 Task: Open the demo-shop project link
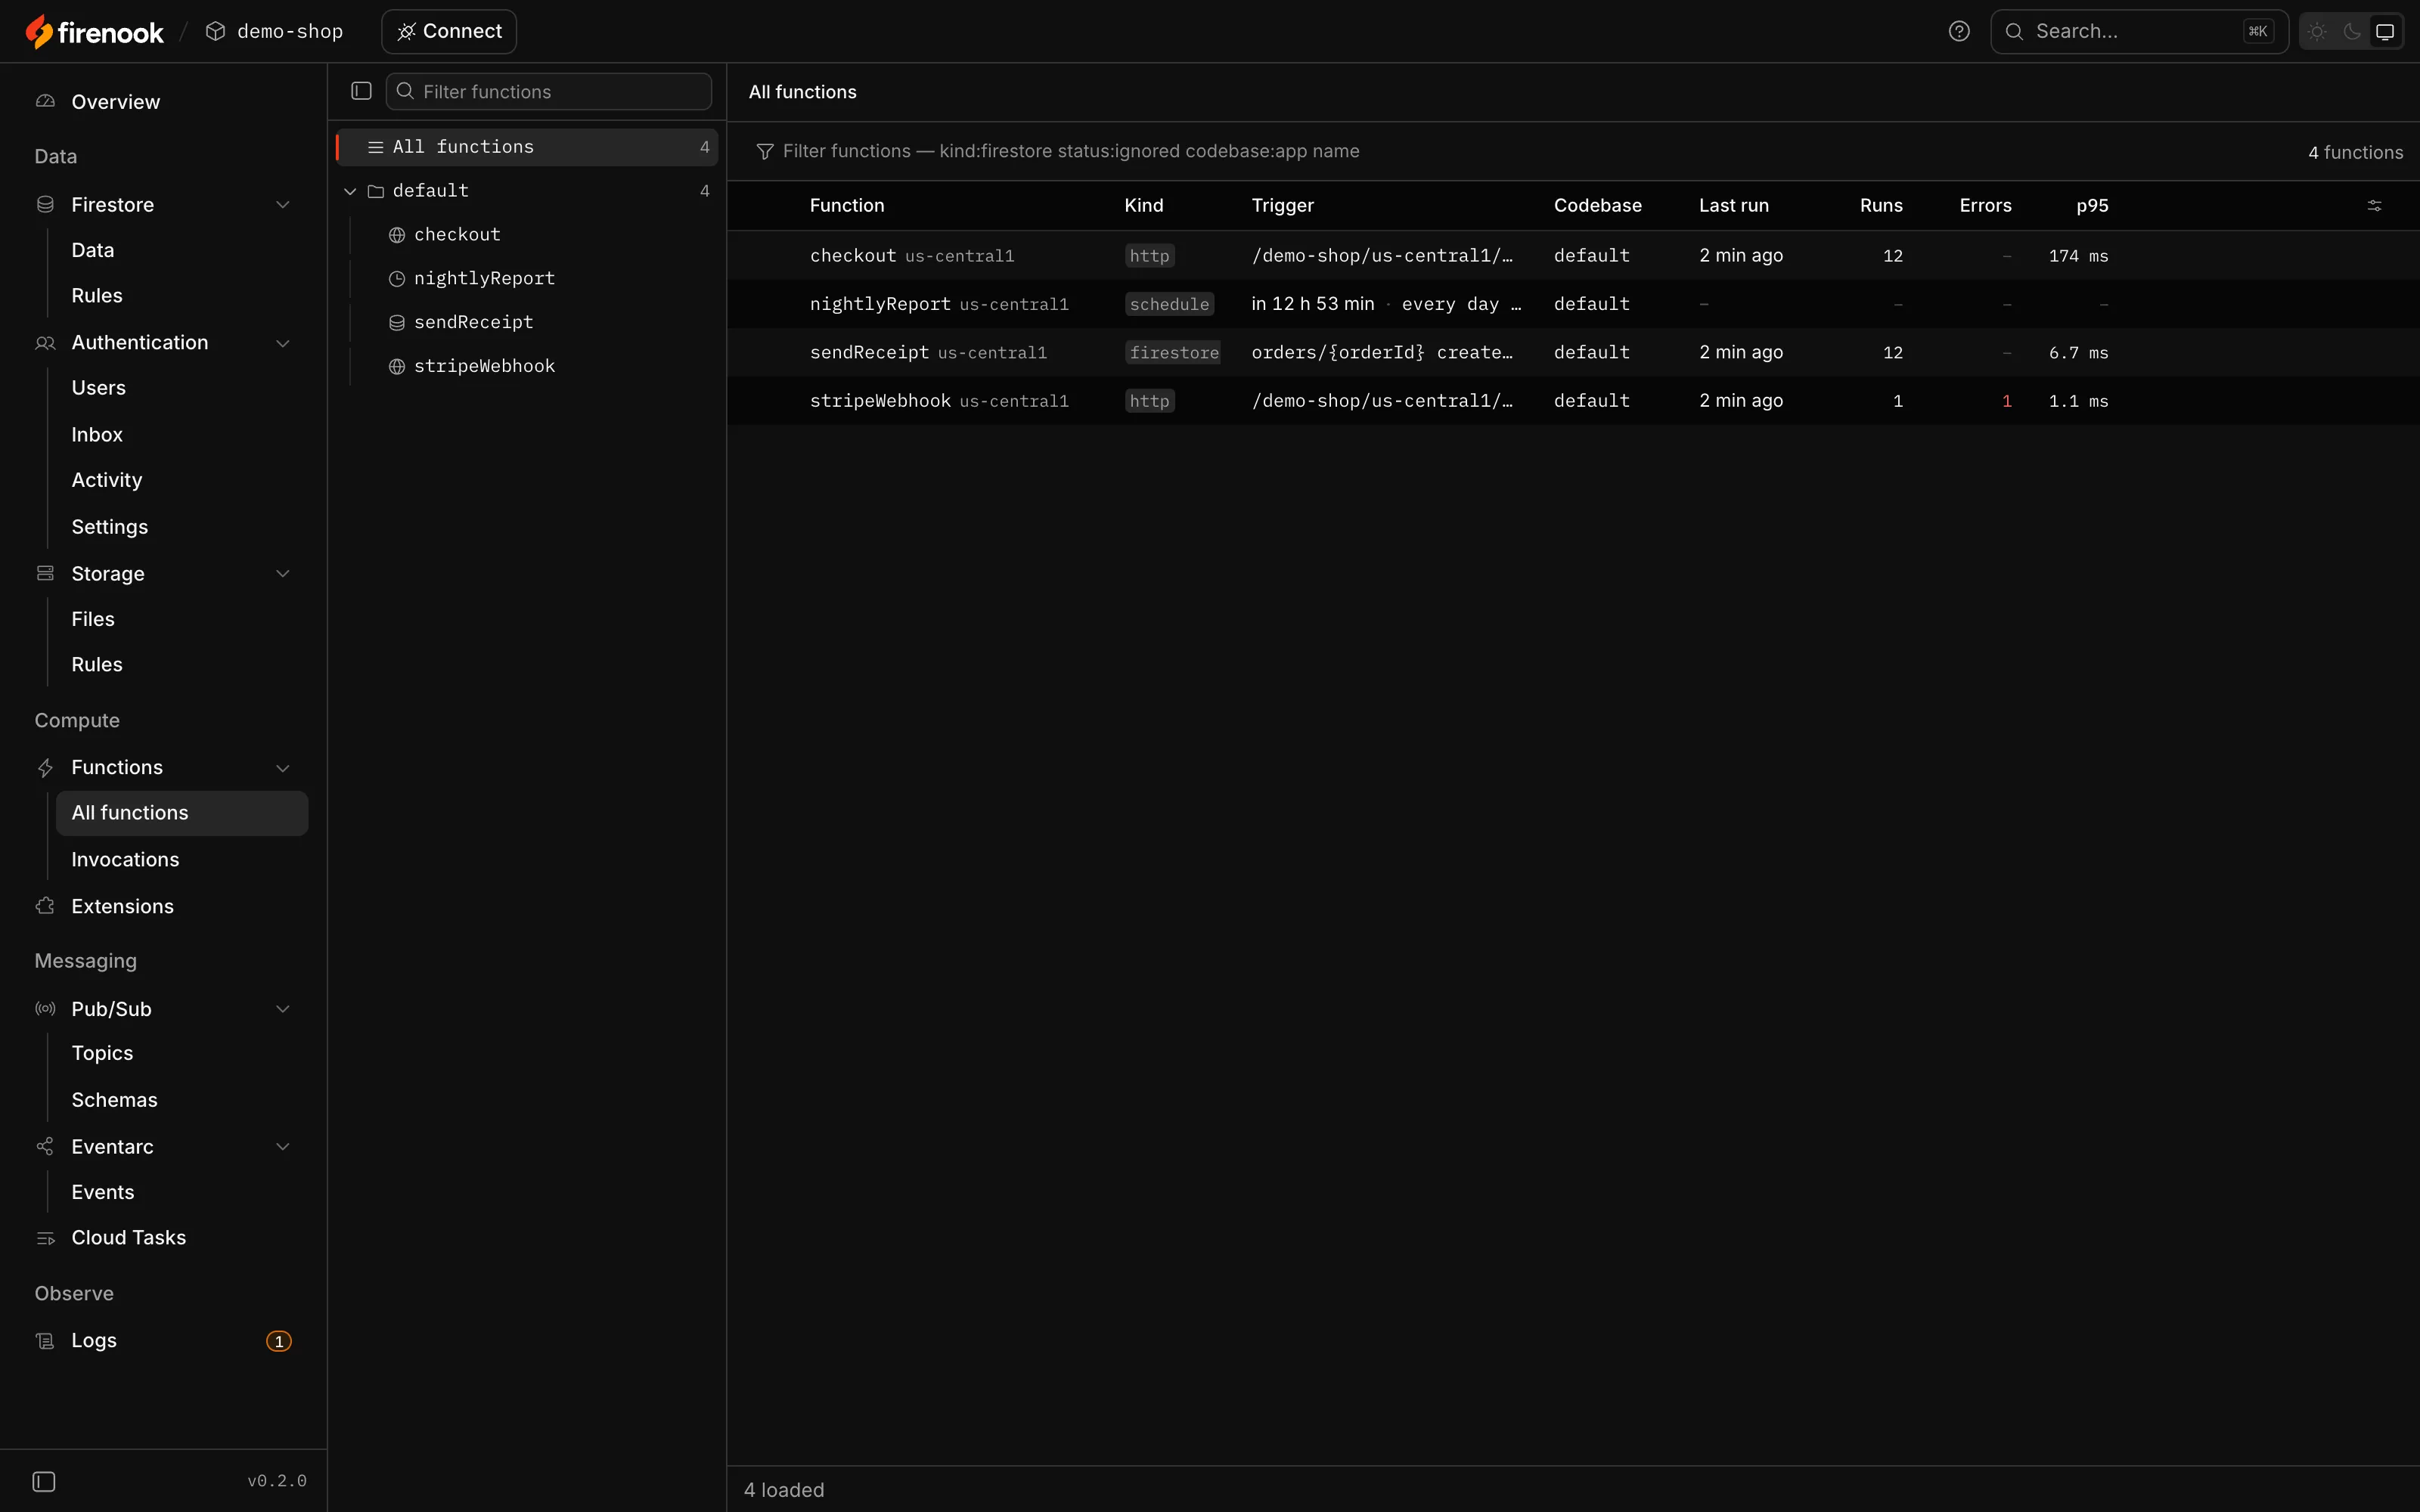click(274, 31)
